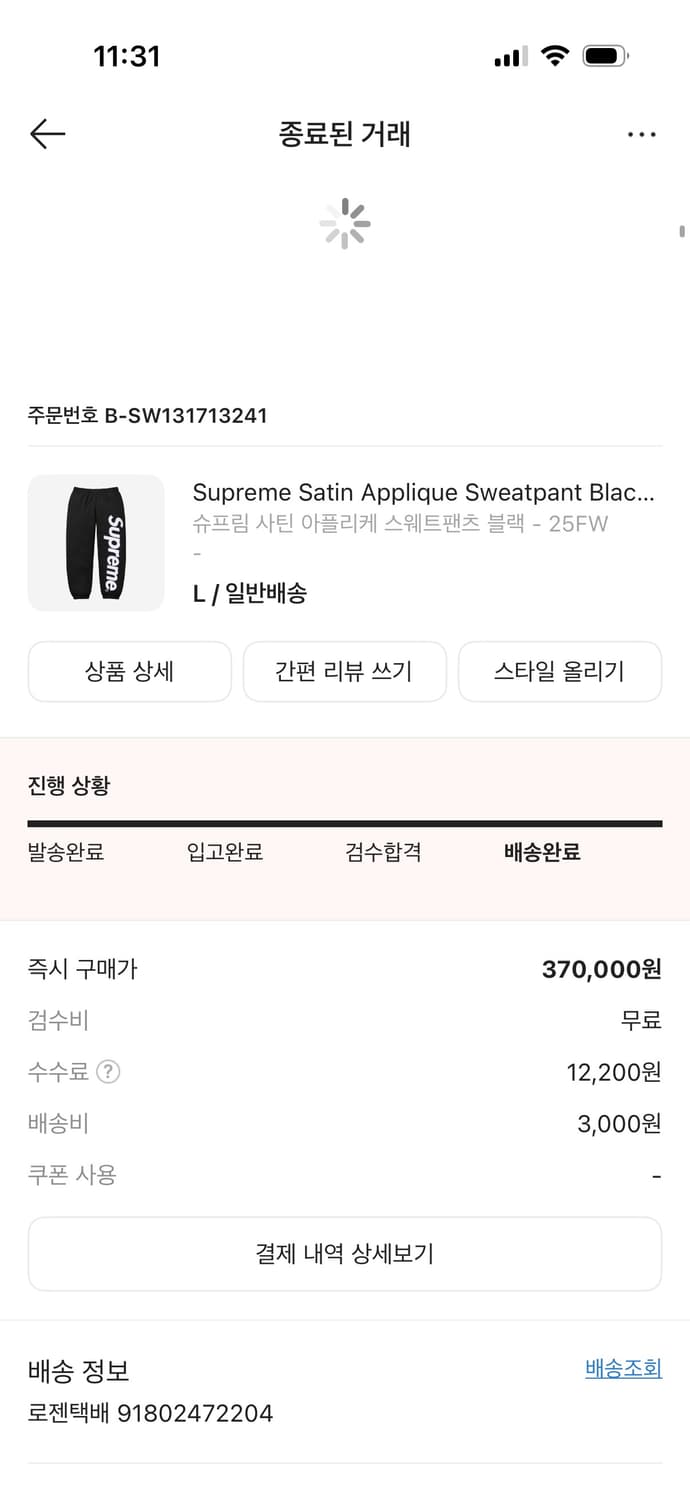
Task: Open 상품 상세 for the Supreme sweatpants
Action: tap(129, 672)
